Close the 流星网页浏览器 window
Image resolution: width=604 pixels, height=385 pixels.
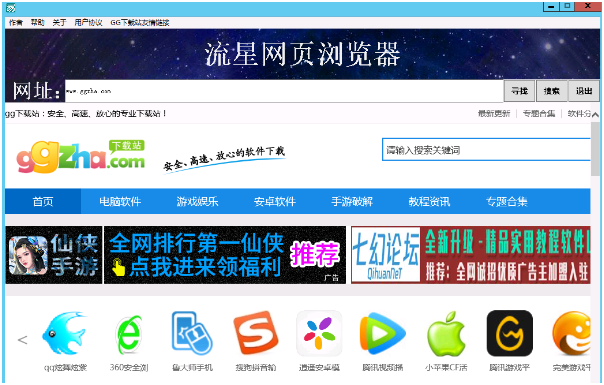pyautogui.click(x=588, y=6)
